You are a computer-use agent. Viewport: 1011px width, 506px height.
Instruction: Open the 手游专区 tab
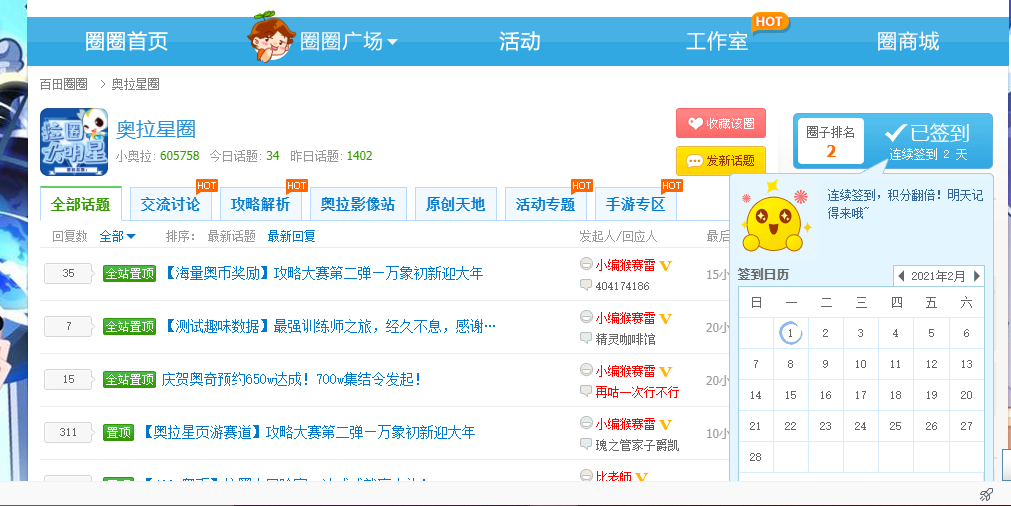tap(635, 204)
